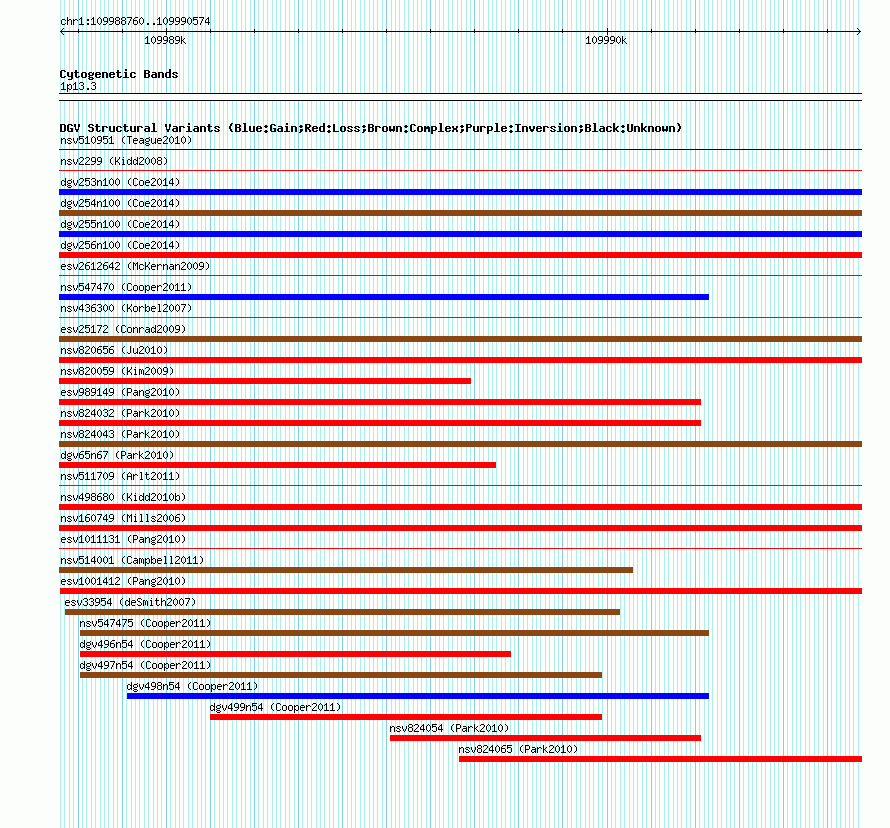The height and width of the screenshot is (828, 890).
Task: Open variant dgv254n100 (Coe2014) label
Action: (x=120, y=203)
